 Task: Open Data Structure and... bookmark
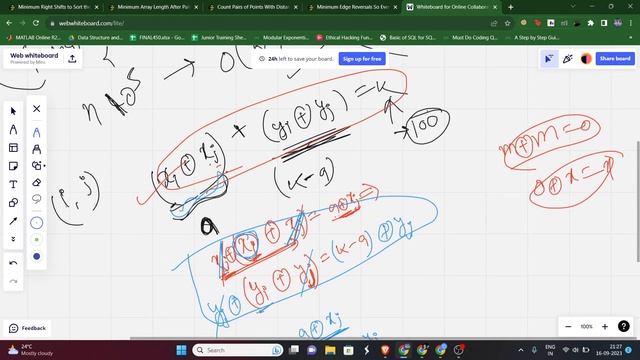(96, 38)
